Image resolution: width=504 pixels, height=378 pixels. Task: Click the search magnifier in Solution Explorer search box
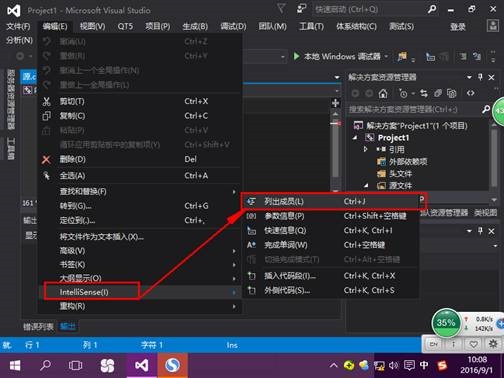[486, 109]
